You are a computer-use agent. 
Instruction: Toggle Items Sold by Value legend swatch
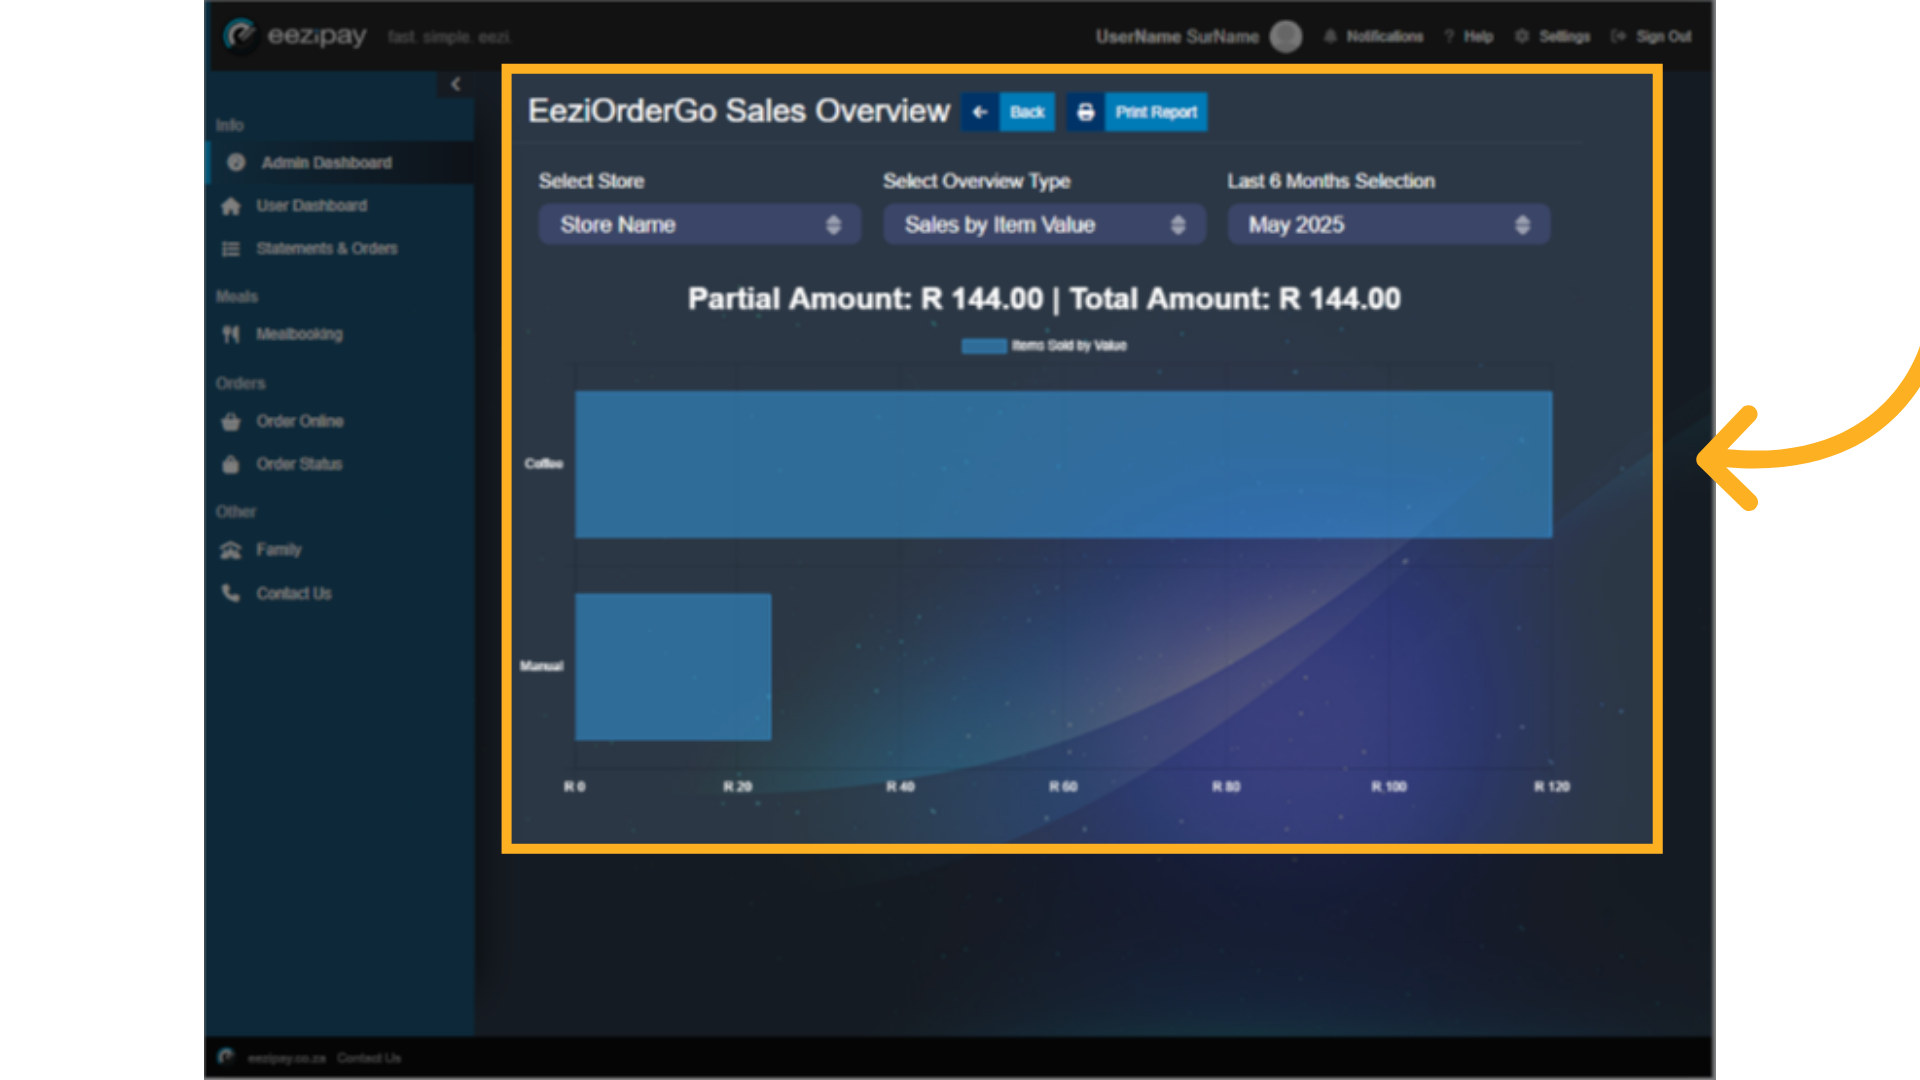984,346
